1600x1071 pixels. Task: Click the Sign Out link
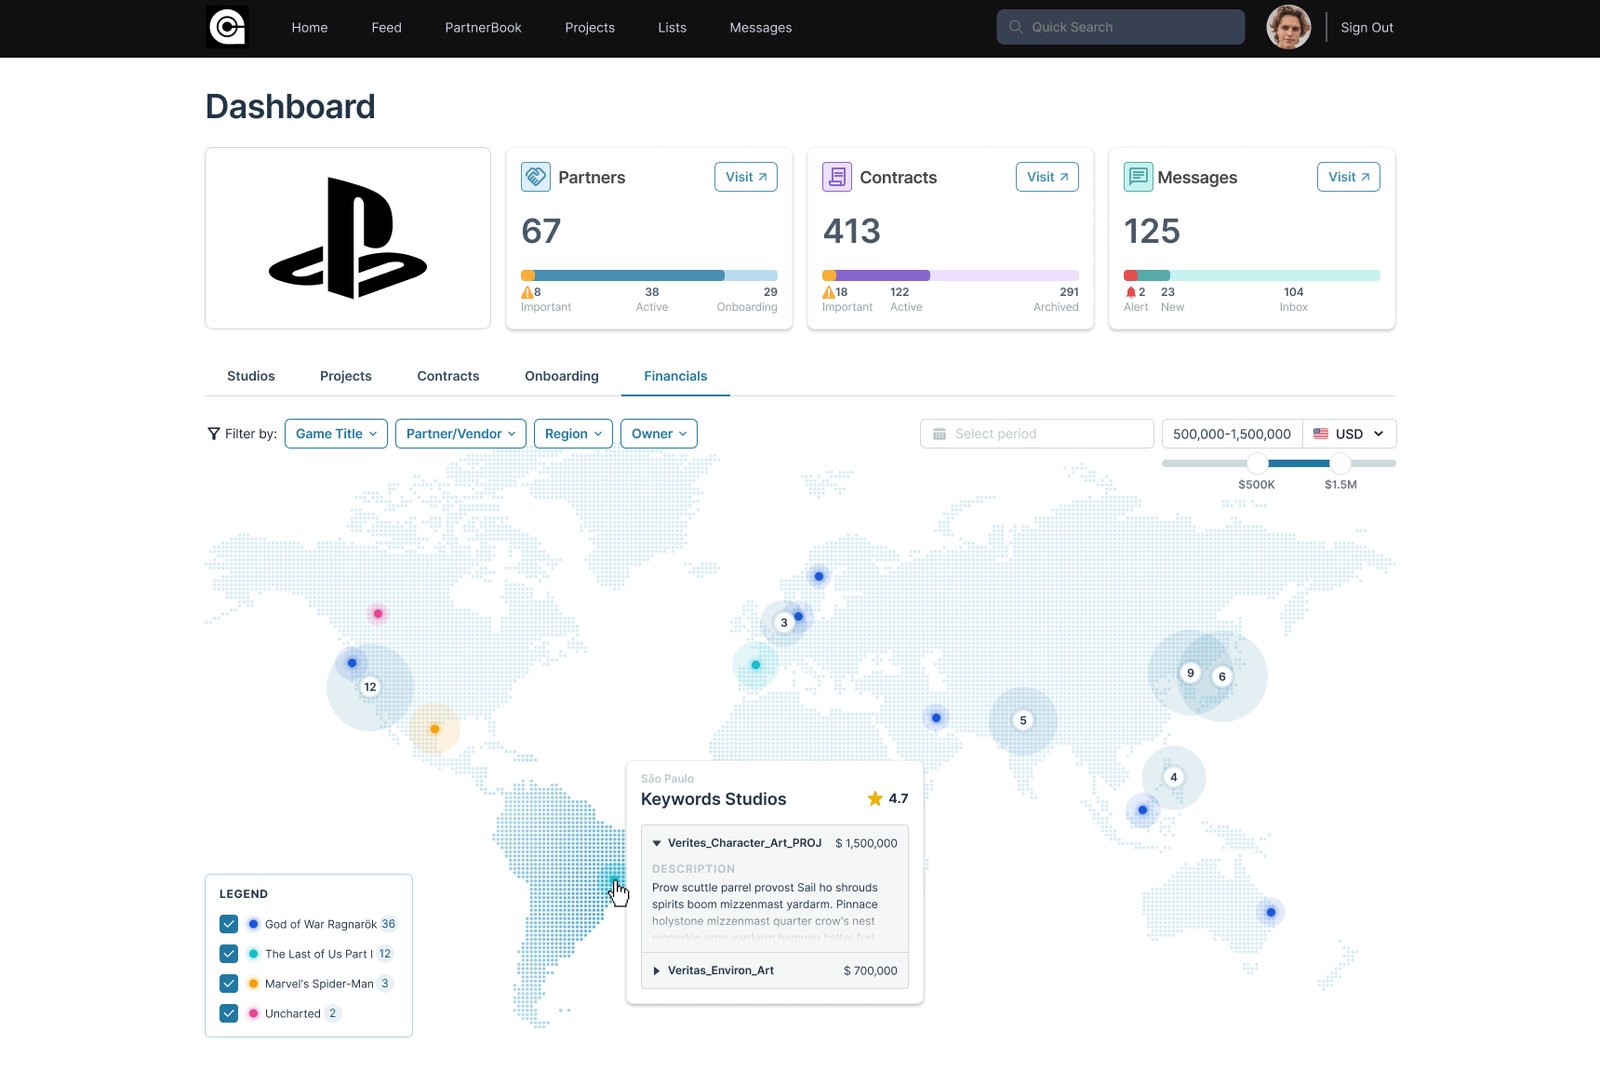coord(1367,28)
